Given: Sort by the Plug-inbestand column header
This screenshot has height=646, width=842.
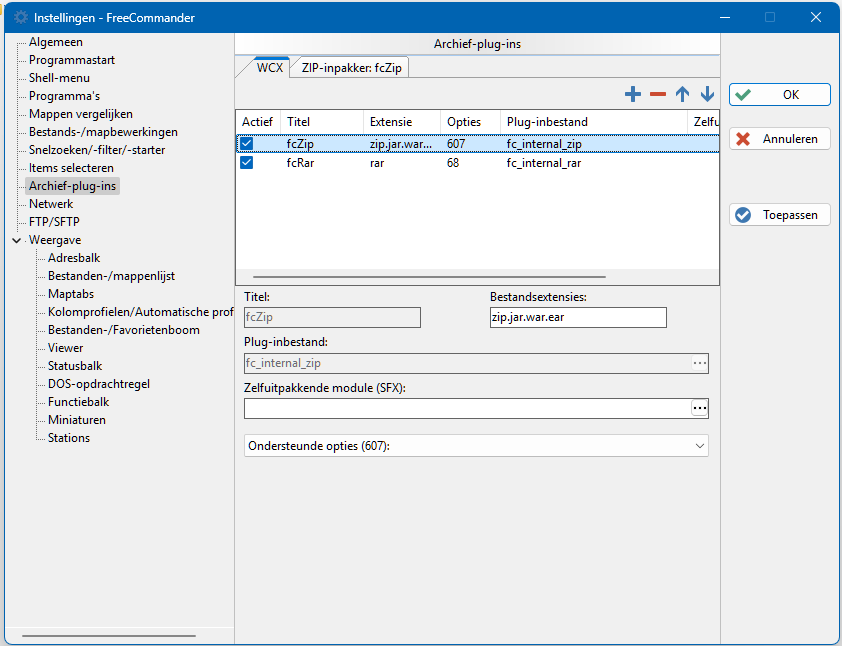Looking at the screenshot, I should pyautogui.click(x=593, y=122).
